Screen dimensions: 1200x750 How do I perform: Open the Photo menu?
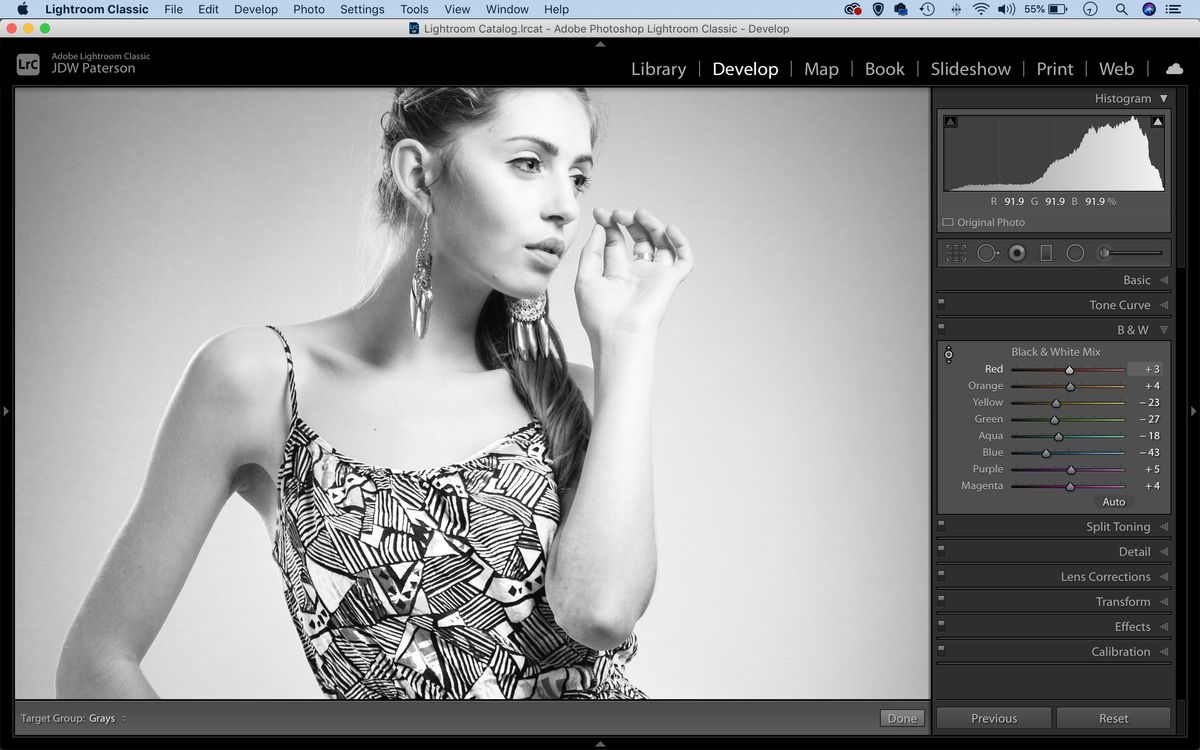tap(309, 9)
